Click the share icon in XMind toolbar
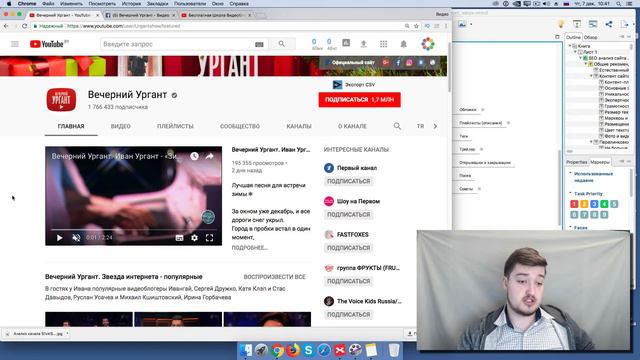 (x=609, y=24)
